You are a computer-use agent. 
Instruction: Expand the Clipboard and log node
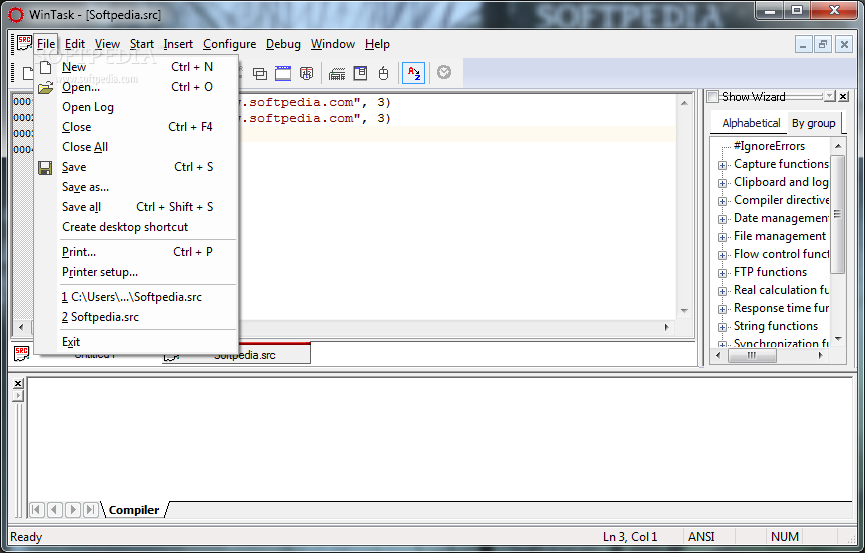coord(722,183)
